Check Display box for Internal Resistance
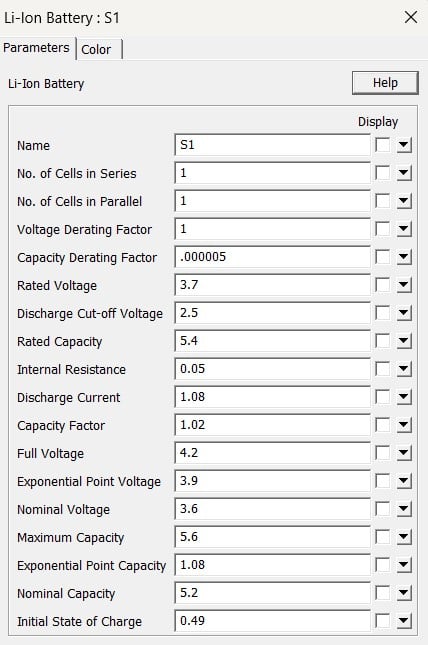 383,369
